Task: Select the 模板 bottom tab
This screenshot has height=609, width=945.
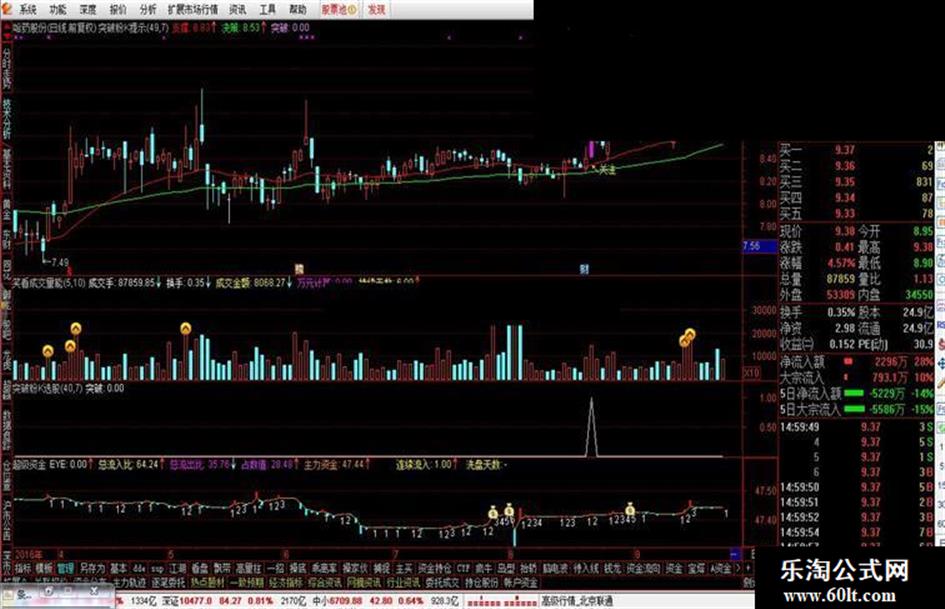Action: point(44,569)
